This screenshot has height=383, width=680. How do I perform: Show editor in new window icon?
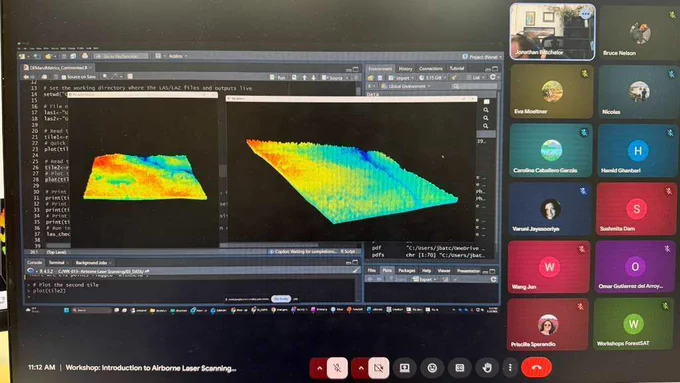click(x=45, y=77)
